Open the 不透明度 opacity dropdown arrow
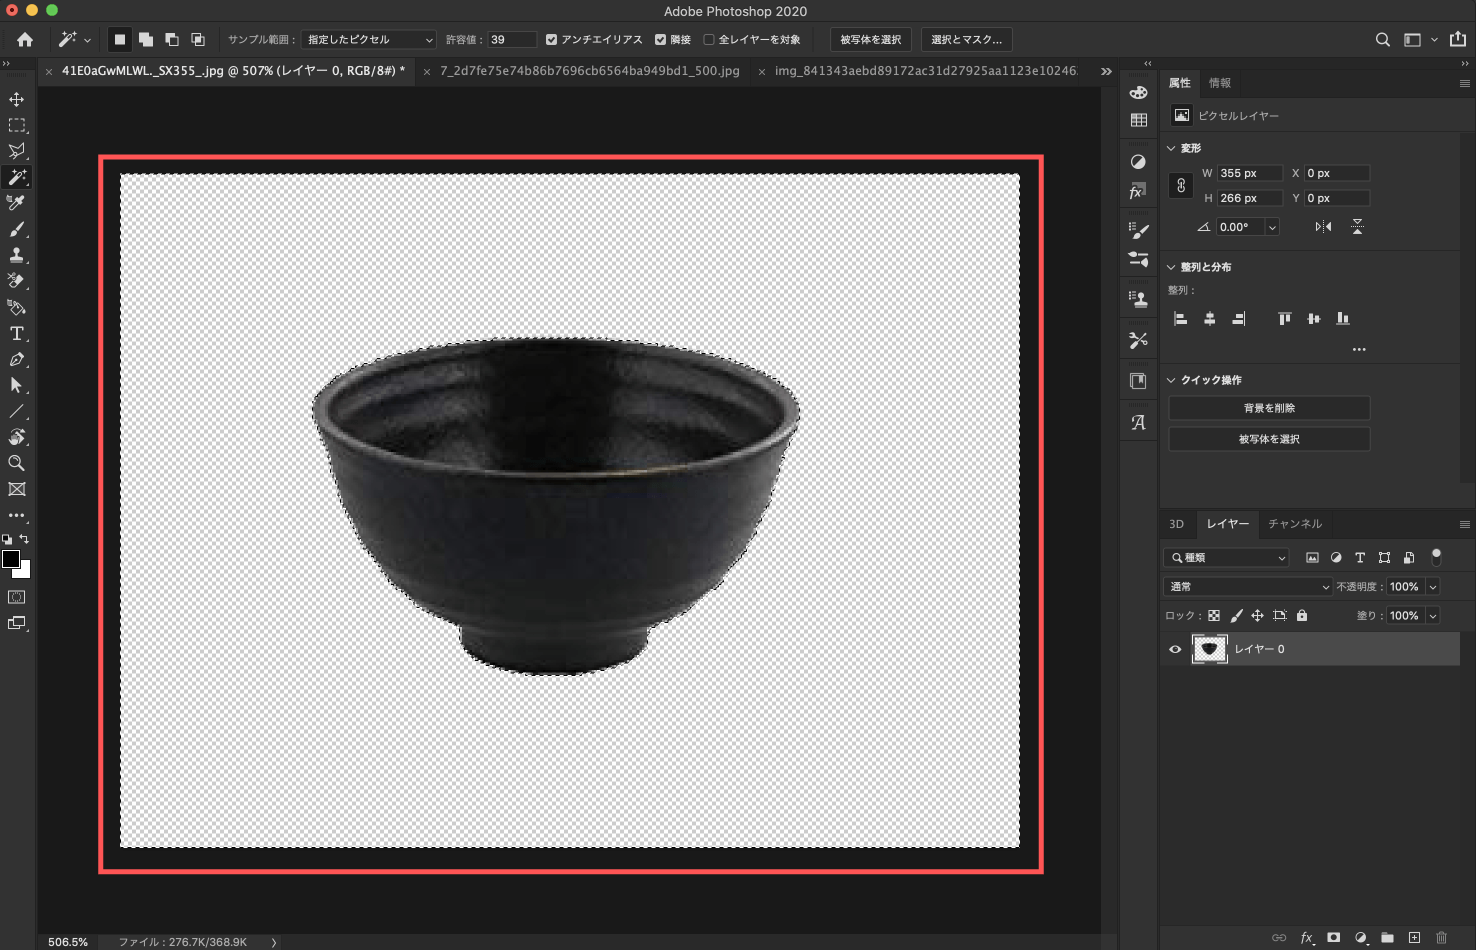The height and width of the screenshot is (950, 1476). coord(1432,587)
